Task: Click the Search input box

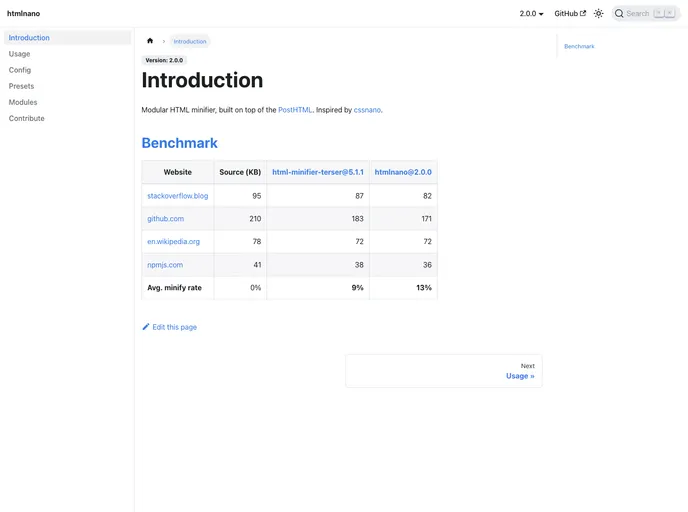Action: pyautogui.click(x=646, y=14)
